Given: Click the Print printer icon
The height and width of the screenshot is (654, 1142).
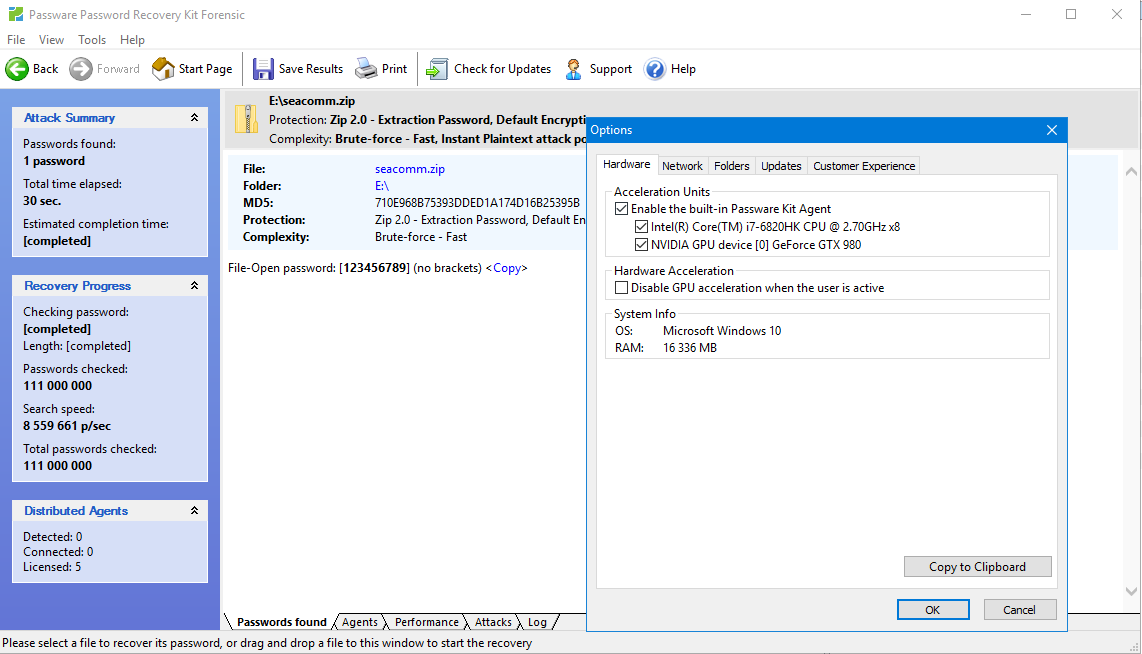Looking at the screenshot, I should pyautogui.click(x=366, y=69).
